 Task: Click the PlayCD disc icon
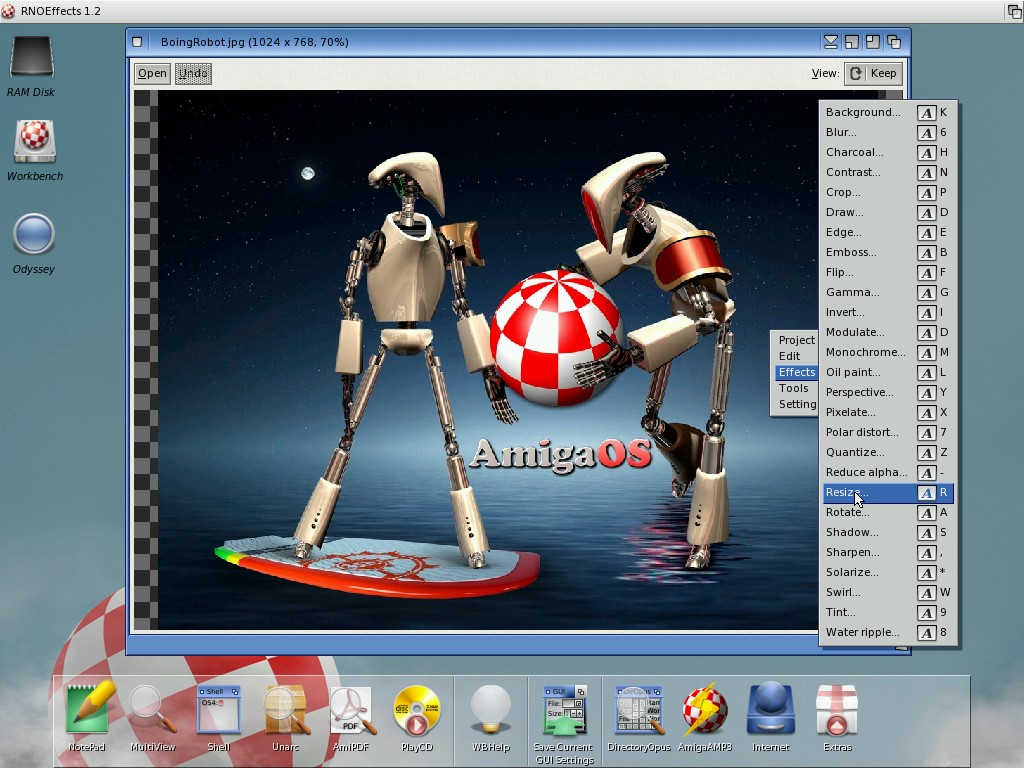click(x=417, y=710)
